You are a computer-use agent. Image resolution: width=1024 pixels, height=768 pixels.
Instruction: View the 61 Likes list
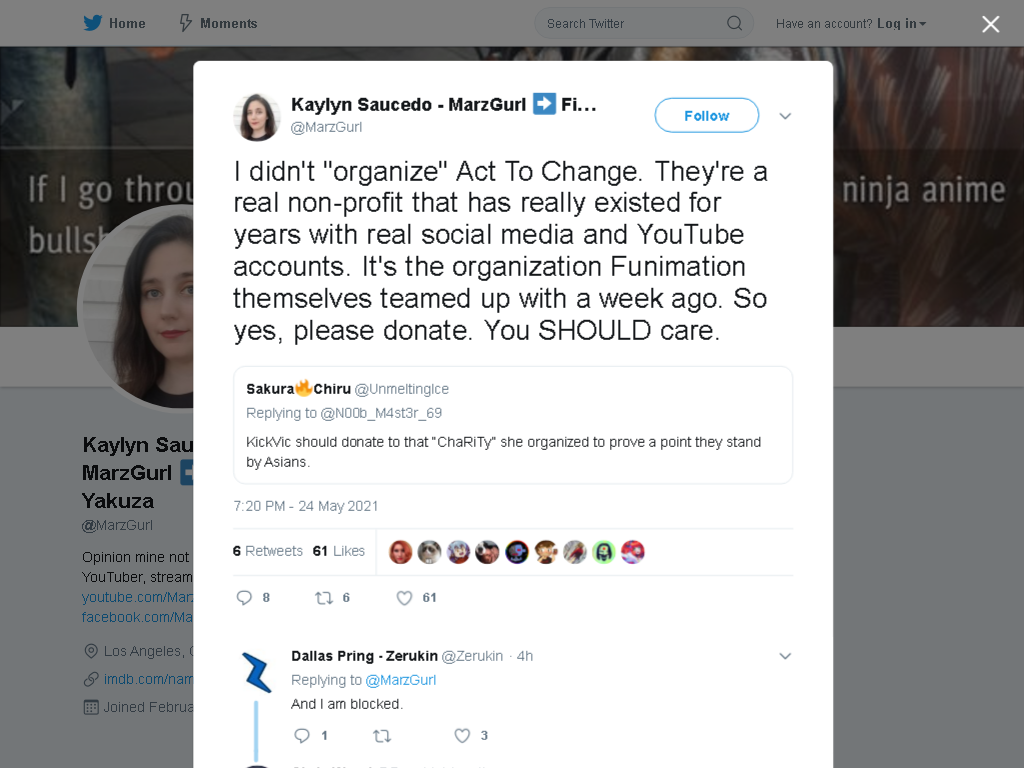pos(338,551)
